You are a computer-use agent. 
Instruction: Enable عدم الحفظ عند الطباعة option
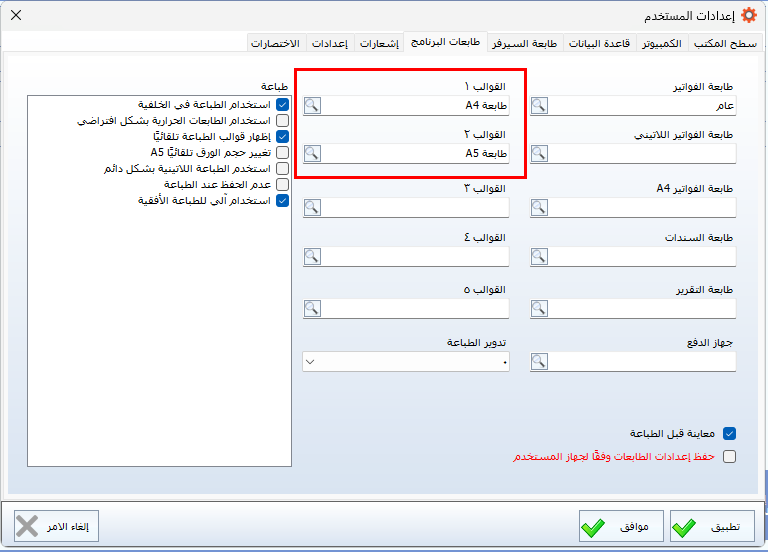click(282, 184)
